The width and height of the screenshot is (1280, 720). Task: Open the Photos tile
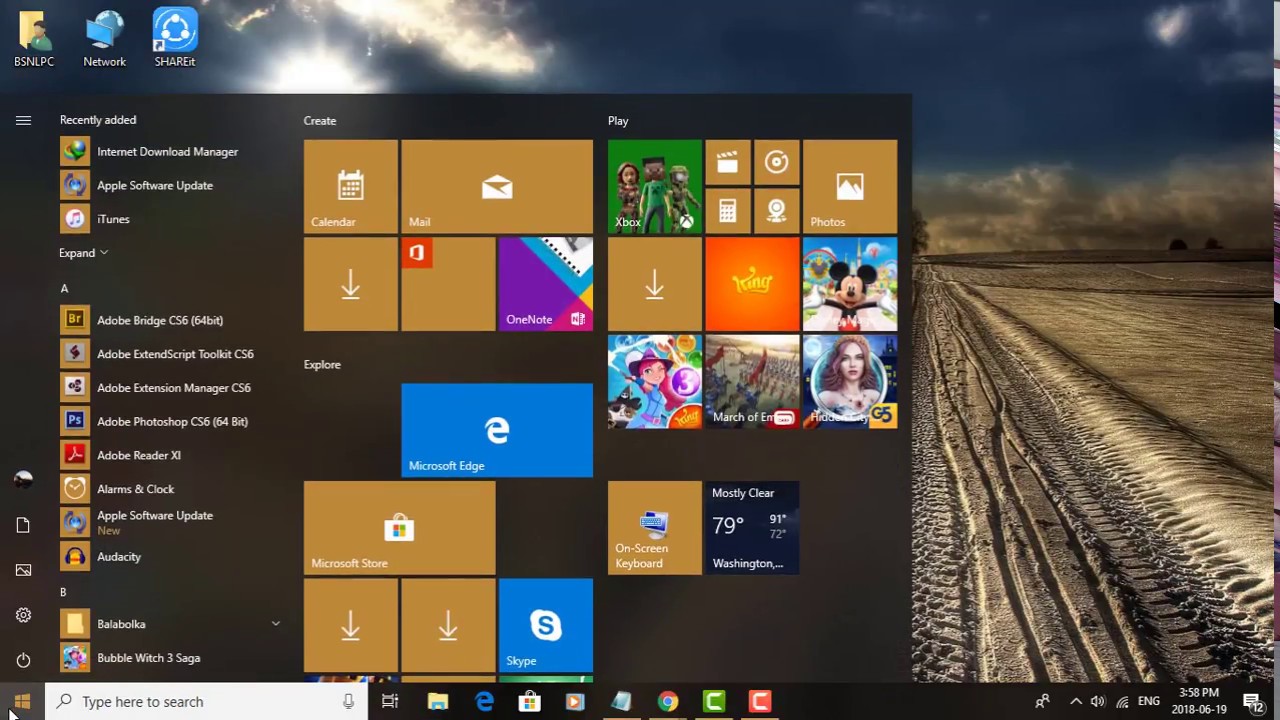click(x=849, y=187)
